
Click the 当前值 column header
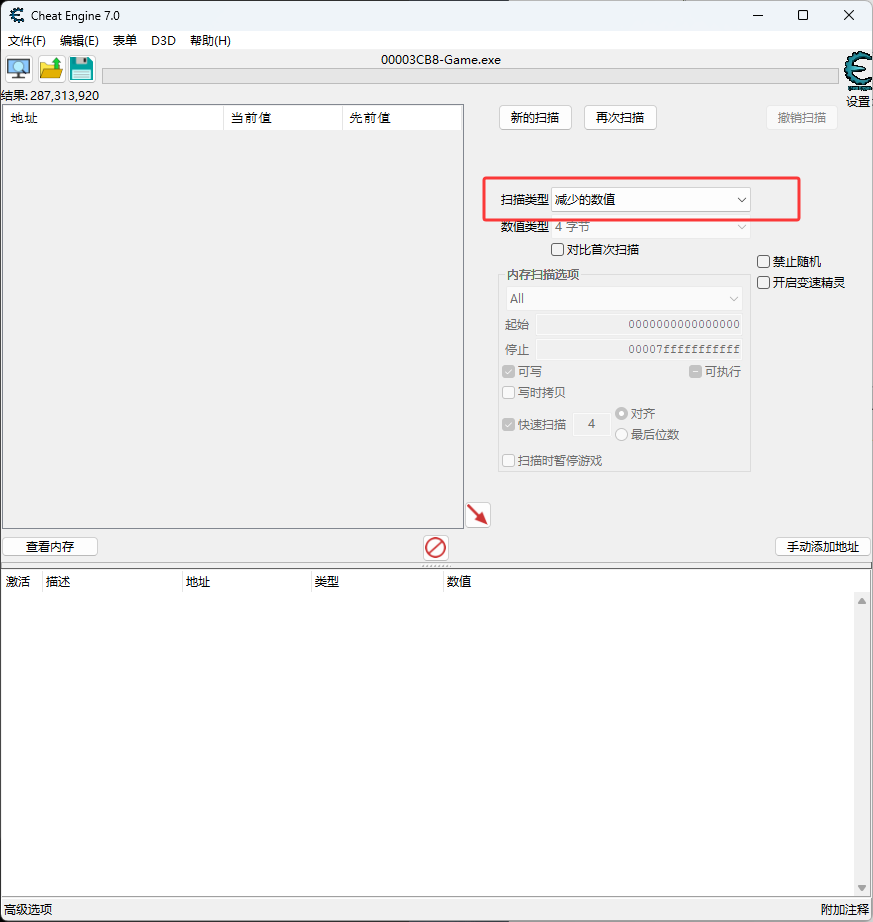pos(283,118)
